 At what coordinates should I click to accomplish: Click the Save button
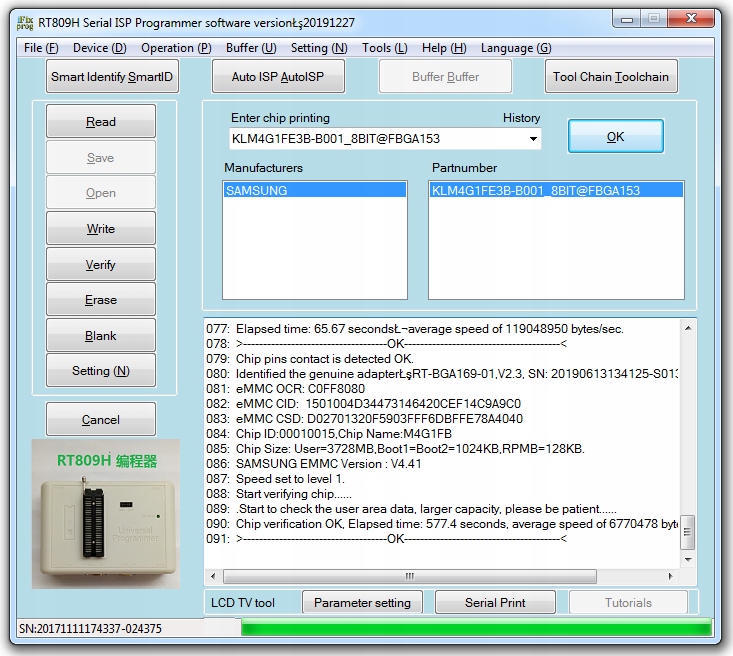pyautogui.click(x=101, y=158)
